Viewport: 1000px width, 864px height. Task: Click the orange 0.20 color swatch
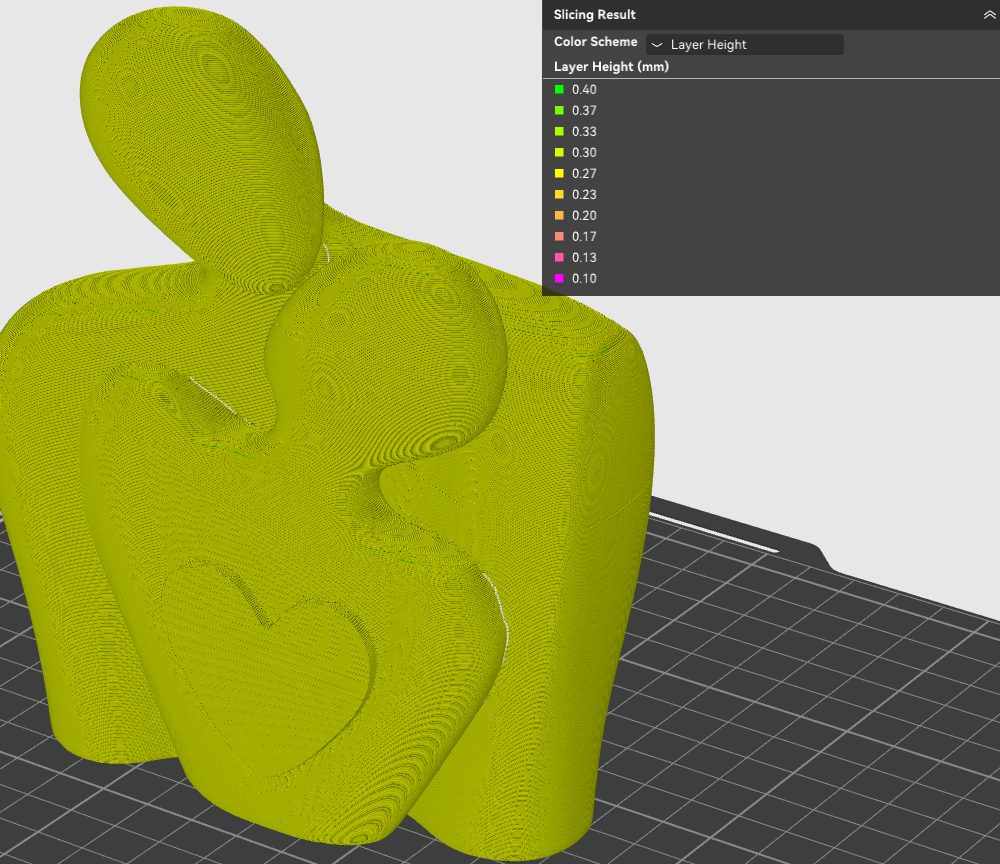560,216
